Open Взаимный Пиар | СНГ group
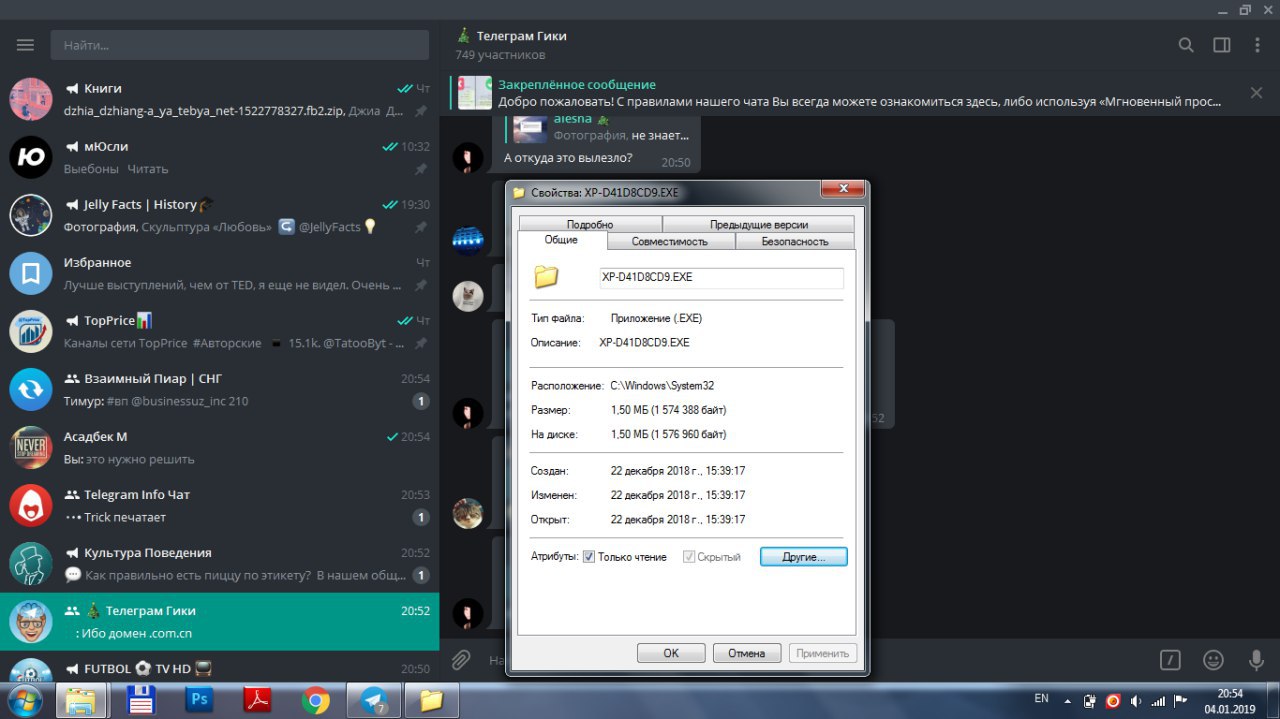Viewport: 1280px width, 719px height. click(x=220, y=389)
